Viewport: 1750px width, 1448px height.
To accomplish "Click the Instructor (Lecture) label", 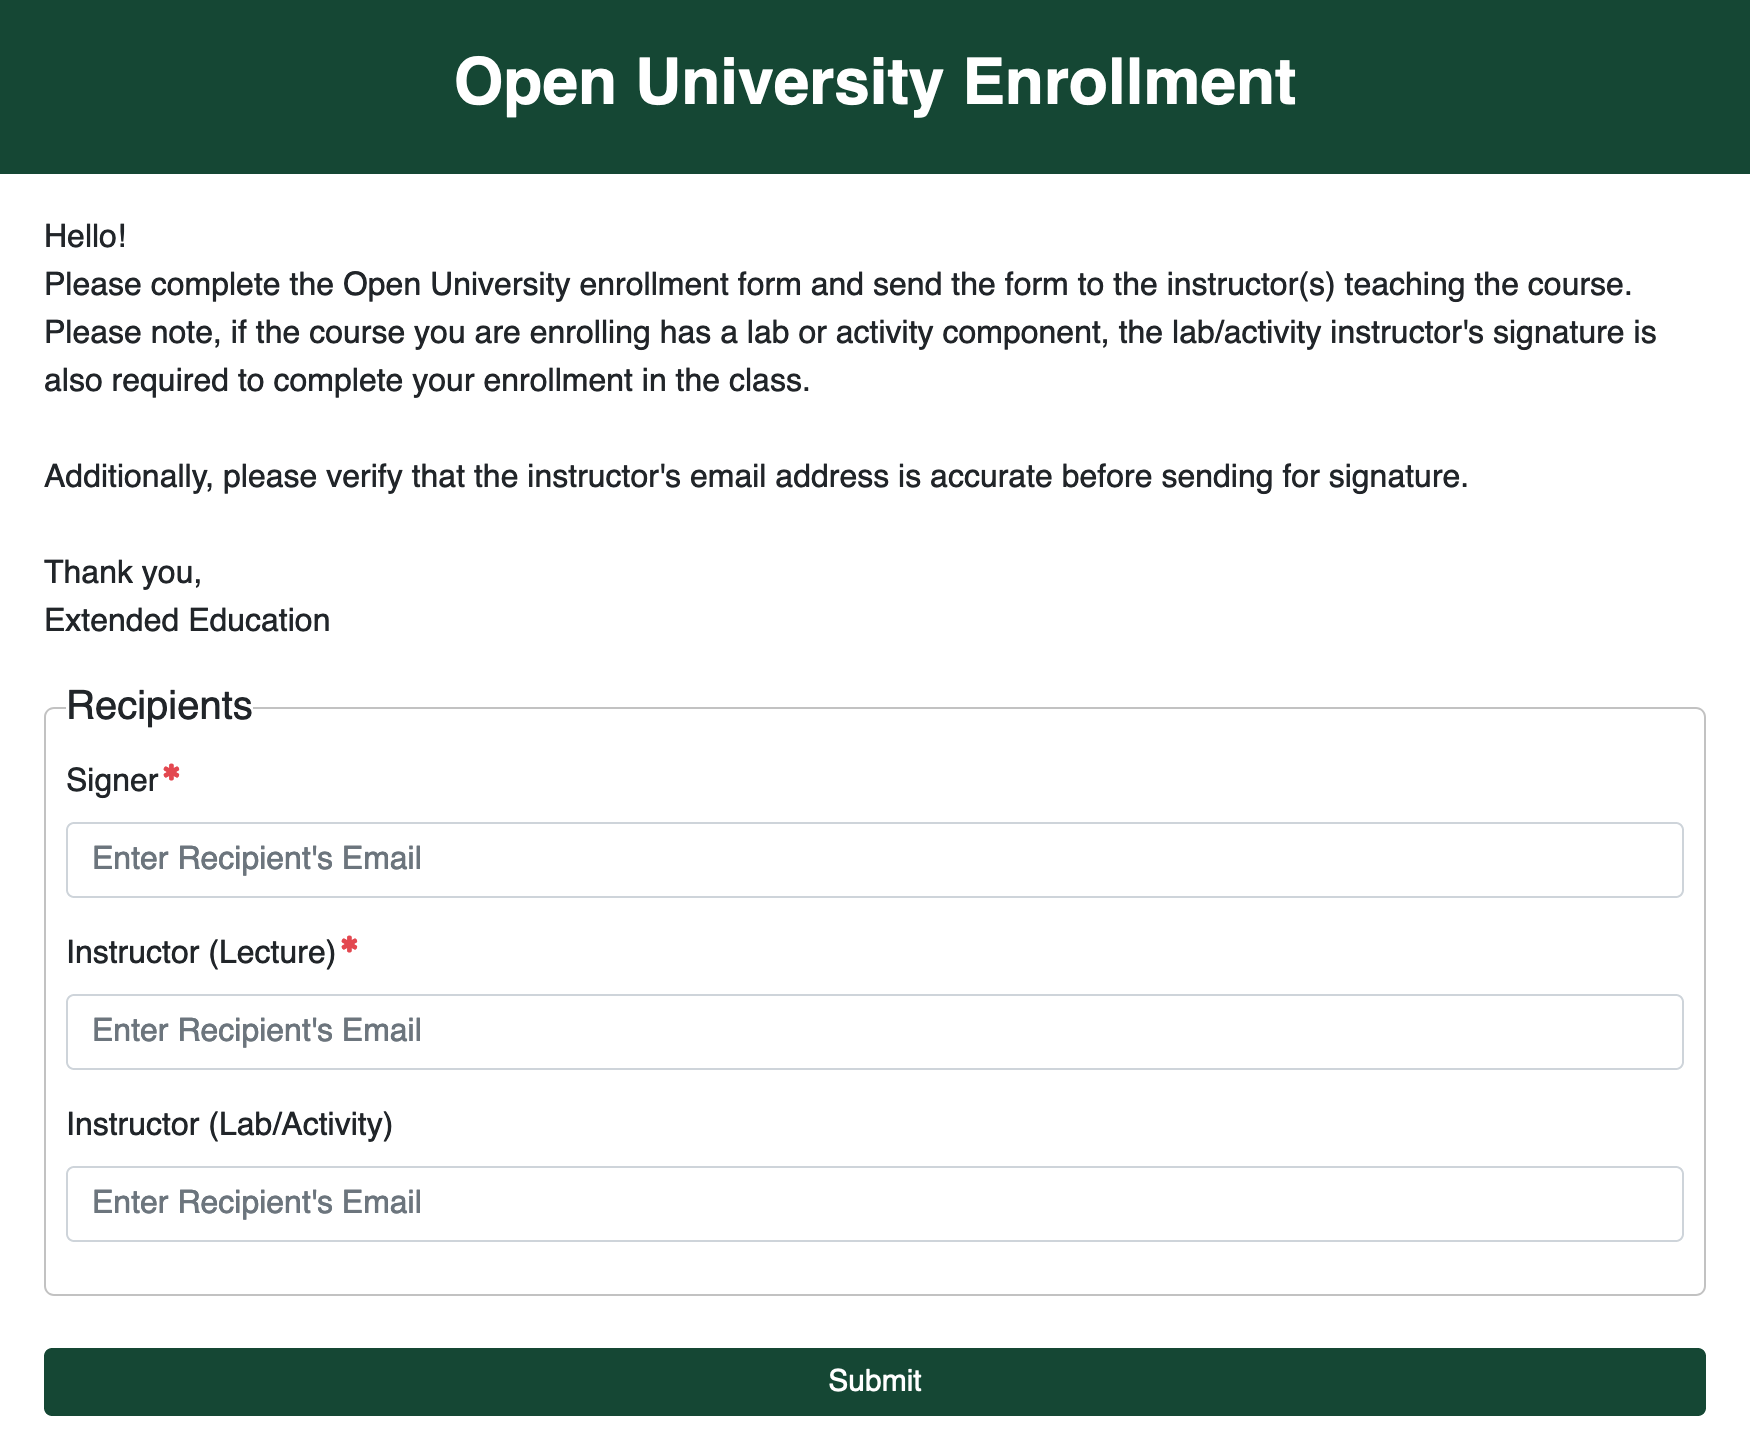I will [201, 952].
